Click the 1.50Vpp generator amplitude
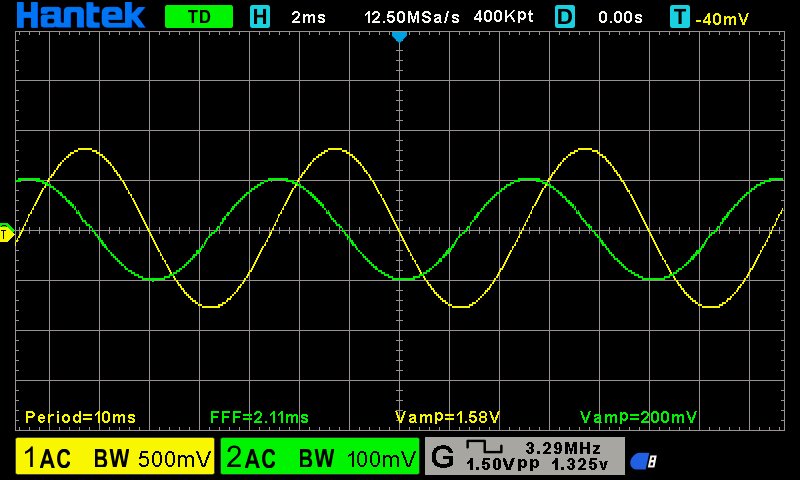Screen dimensions: 800x480 pyautogui.click(x=503, y=464)
